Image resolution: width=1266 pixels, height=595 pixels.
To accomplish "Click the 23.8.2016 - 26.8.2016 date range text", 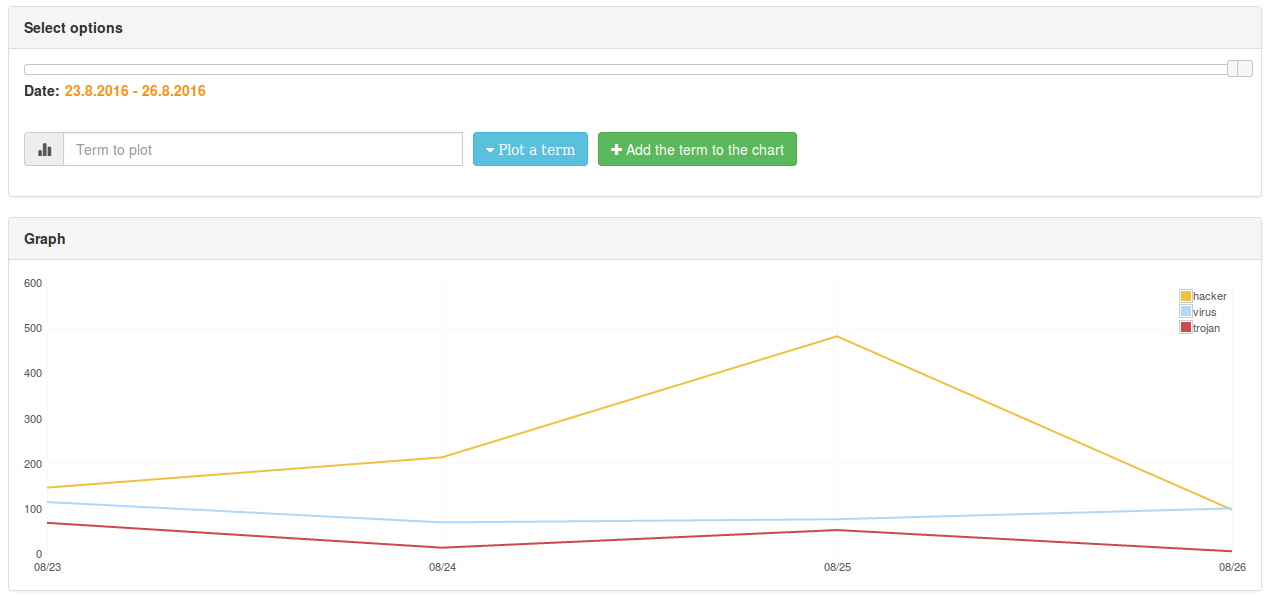I will [135, 91].
